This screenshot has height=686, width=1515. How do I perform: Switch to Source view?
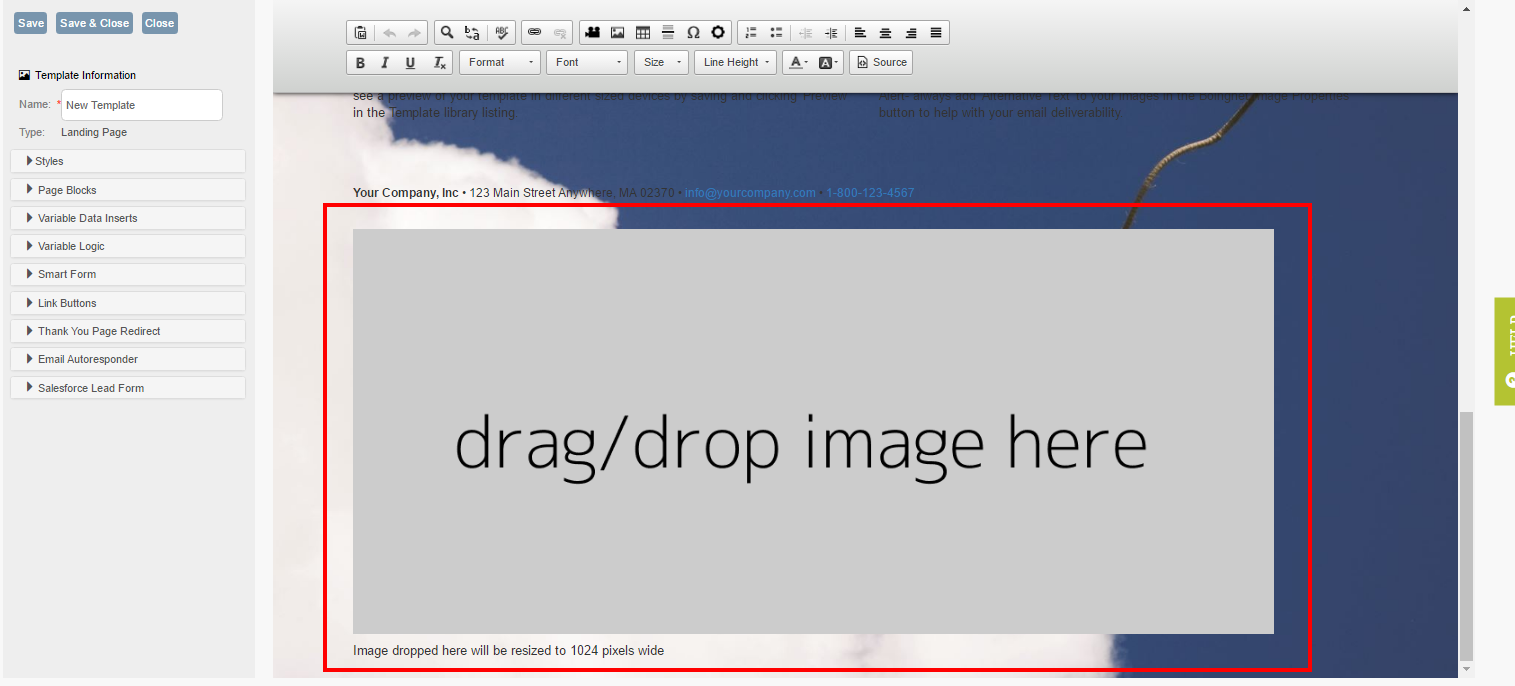pos(881,62)
